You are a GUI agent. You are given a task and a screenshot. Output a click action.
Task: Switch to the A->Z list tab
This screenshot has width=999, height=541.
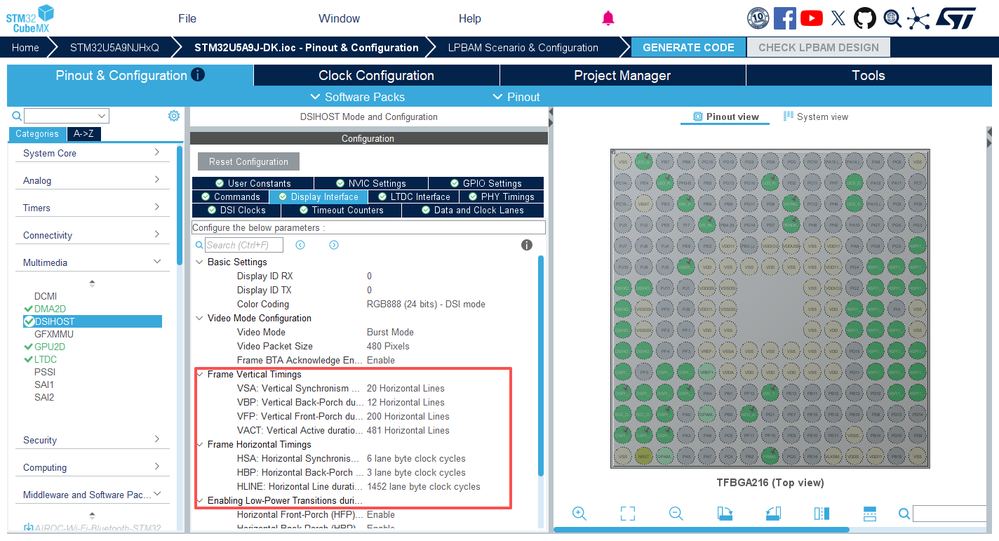(83, 134)
